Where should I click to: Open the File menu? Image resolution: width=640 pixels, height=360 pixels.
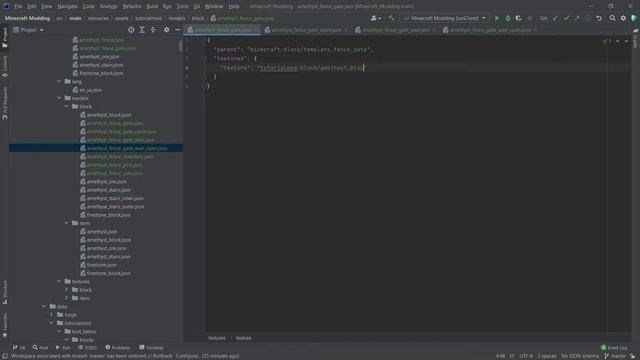coord(18,7)
